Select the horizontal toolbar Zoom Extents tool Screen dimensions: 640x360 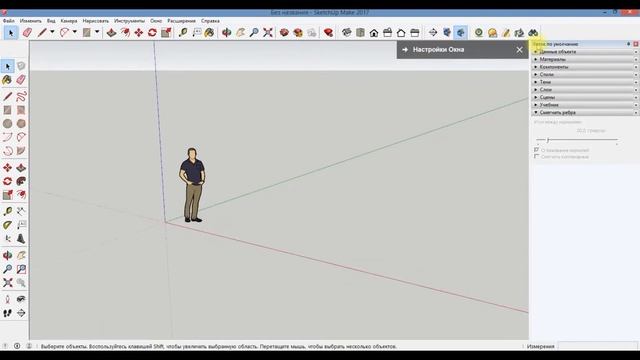pyautogui.click(x=268, y=32)
